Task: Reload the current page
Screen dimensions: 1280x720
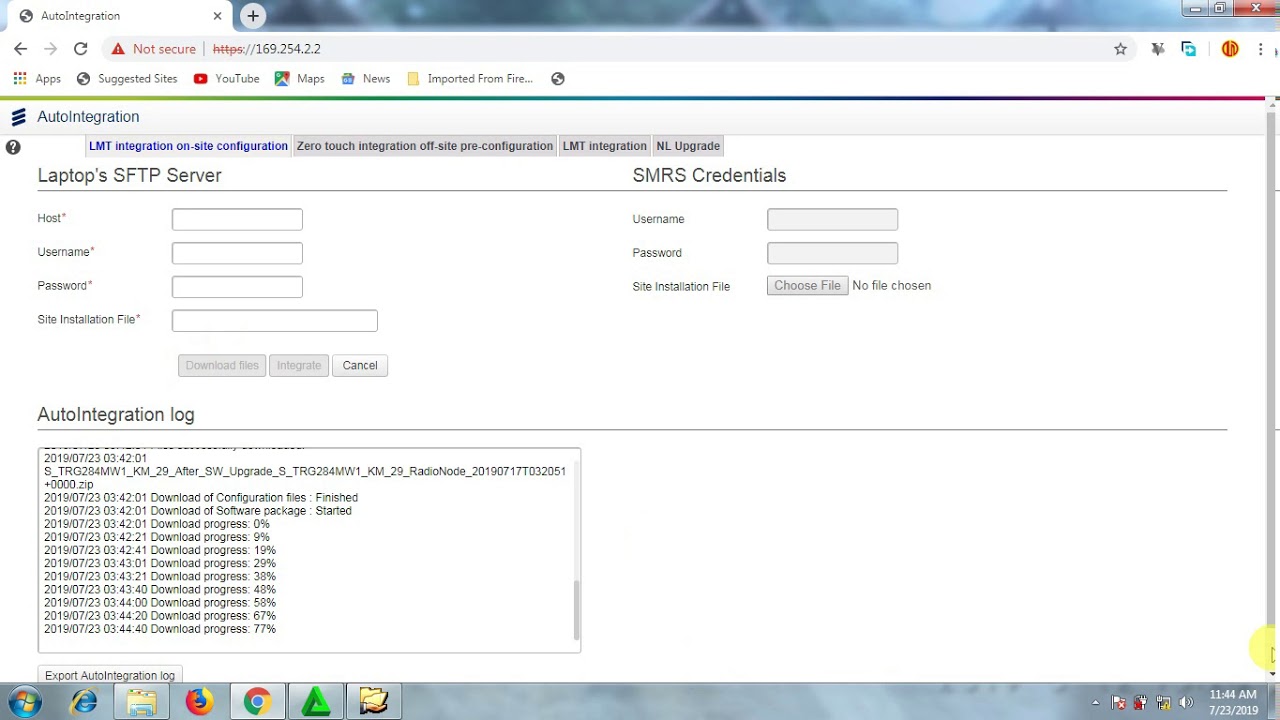Action: coord(80,48)
